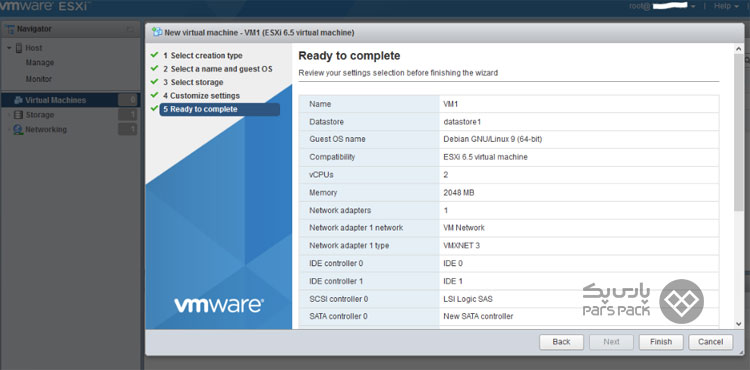Select Networking in Navigator
This screenshot has height=370, width=750.
point(46,130)
